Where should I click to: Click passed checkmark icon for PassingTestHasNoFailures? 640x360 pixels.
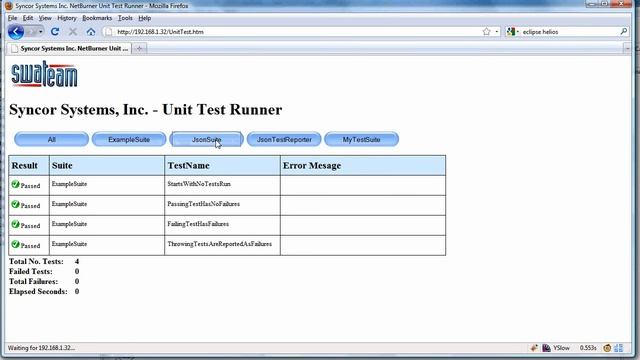click(16, 204)
